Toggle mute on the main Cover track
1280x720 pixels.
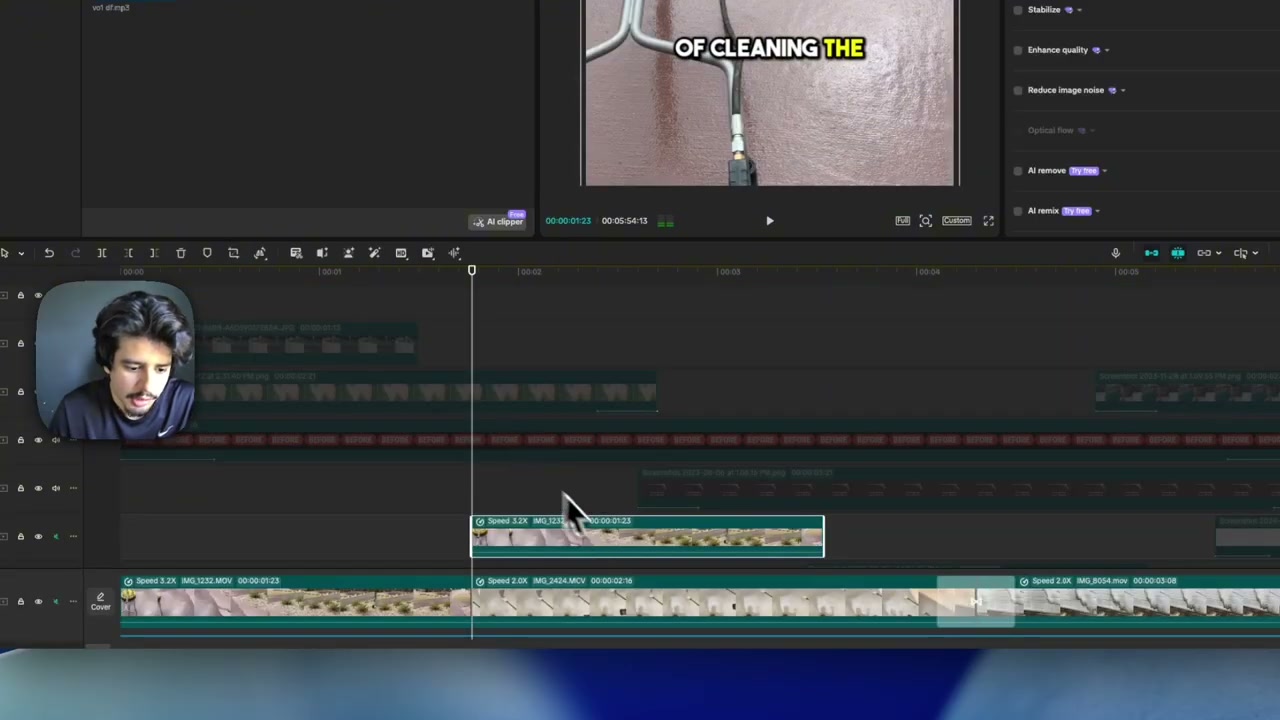click(56, 601)
